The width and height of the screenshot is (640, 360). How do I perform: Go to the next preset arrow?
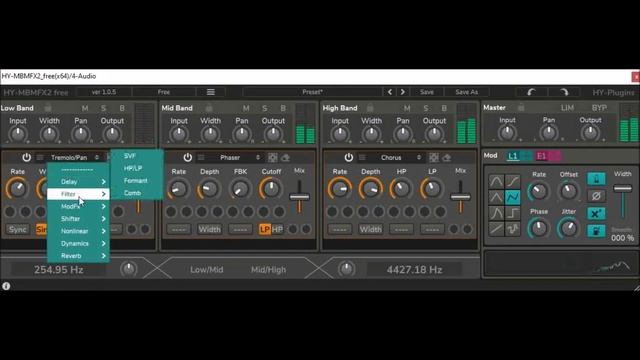pyautogui.click(x=403, y=92)
